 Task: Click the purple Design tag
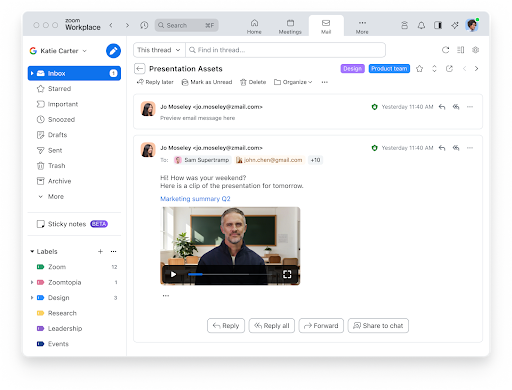pos(352,69)
